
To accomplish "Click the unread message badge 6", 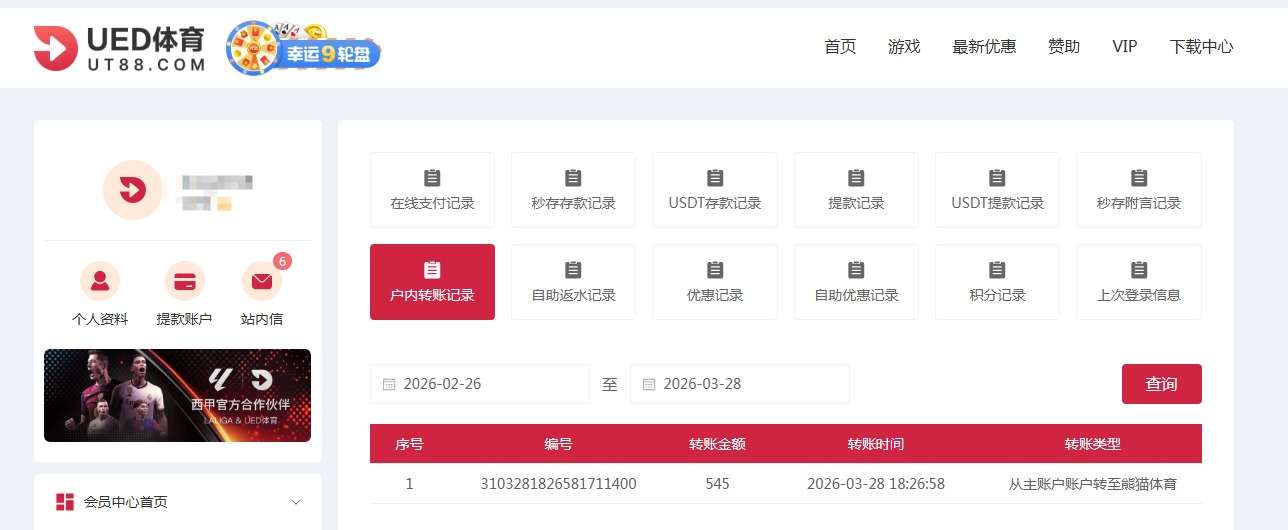I will (x=282, y=262).
